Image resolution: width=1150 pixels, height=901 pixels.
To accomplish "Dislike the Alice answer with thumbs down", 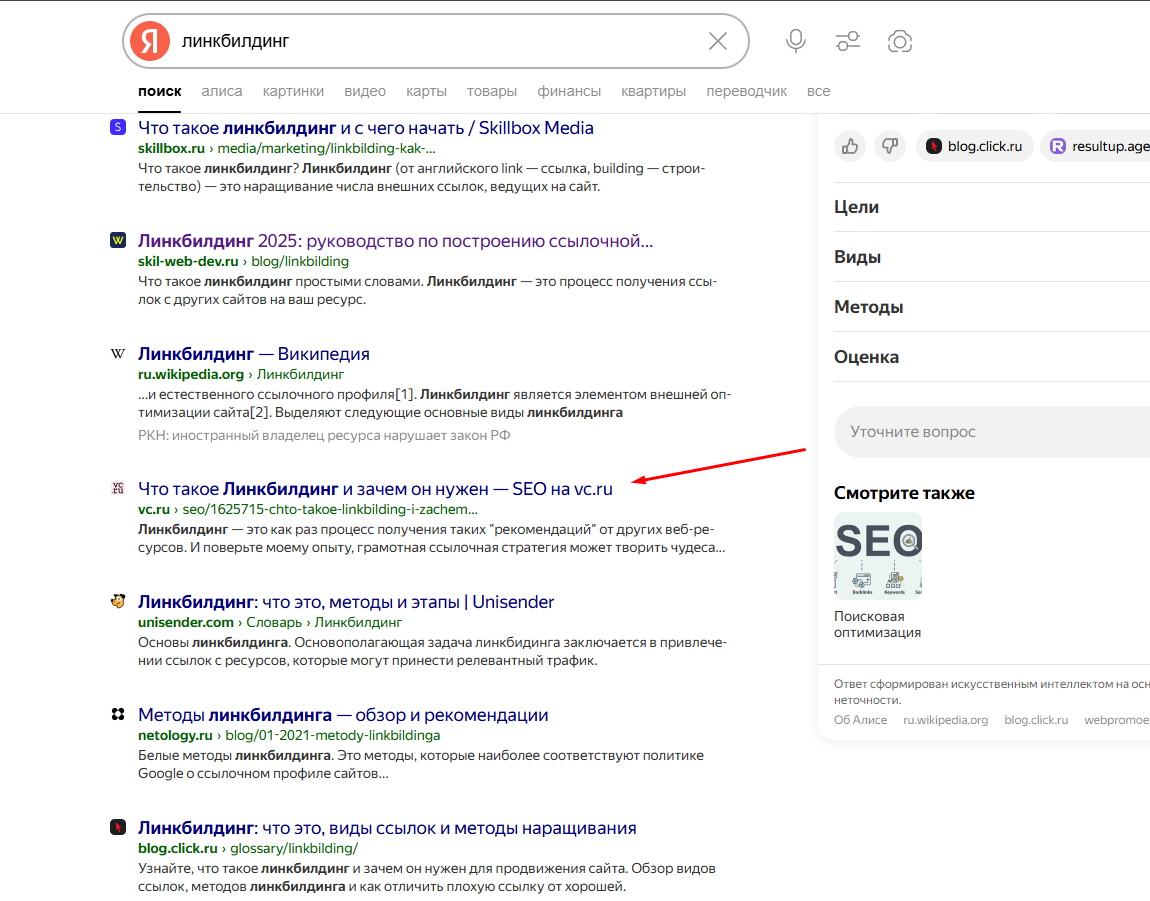I will click(890, 146).
